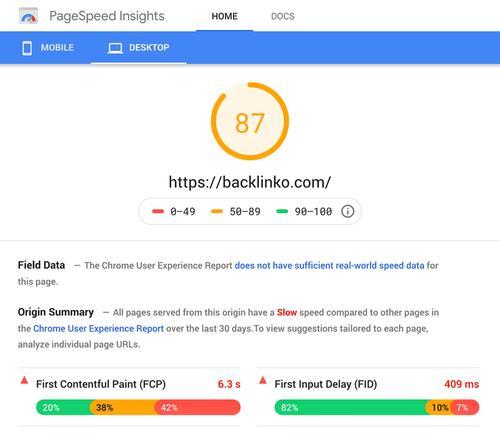Viewport: 500px width, 437px height.
Task: Click the red 42% FCP bar segment
Action: click(198, 407)
